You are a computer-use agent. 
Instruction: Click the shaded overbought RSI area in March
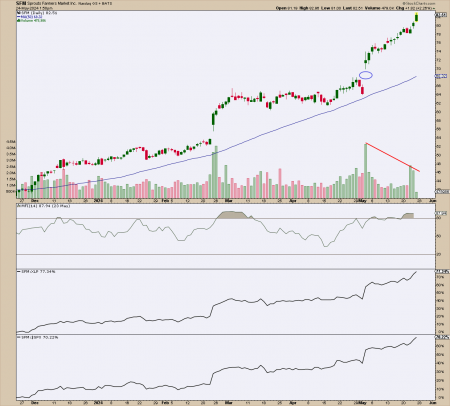(x=233, y=214)
